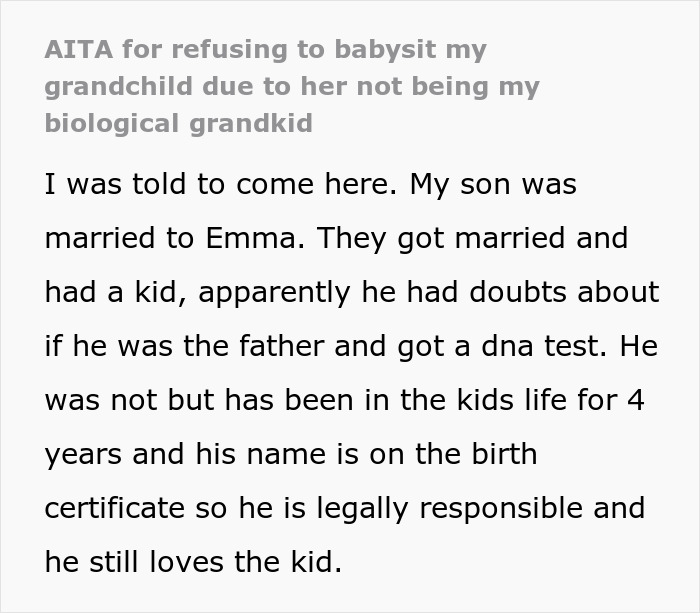Click "biological grandkid" in the title
This screenshot has height=613, width=700.
point(178,123)
